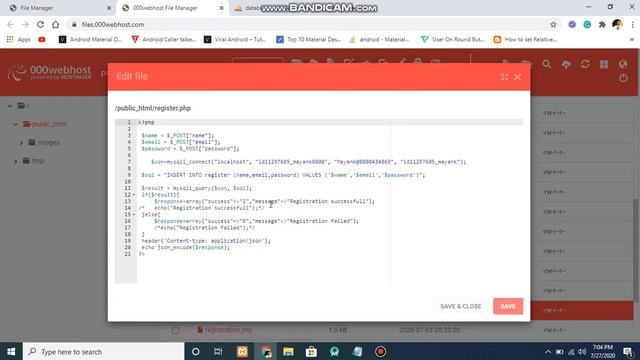Show hidden tray icons chevron
The width and height of the screenshot is (640, 360).
point(548,352)
